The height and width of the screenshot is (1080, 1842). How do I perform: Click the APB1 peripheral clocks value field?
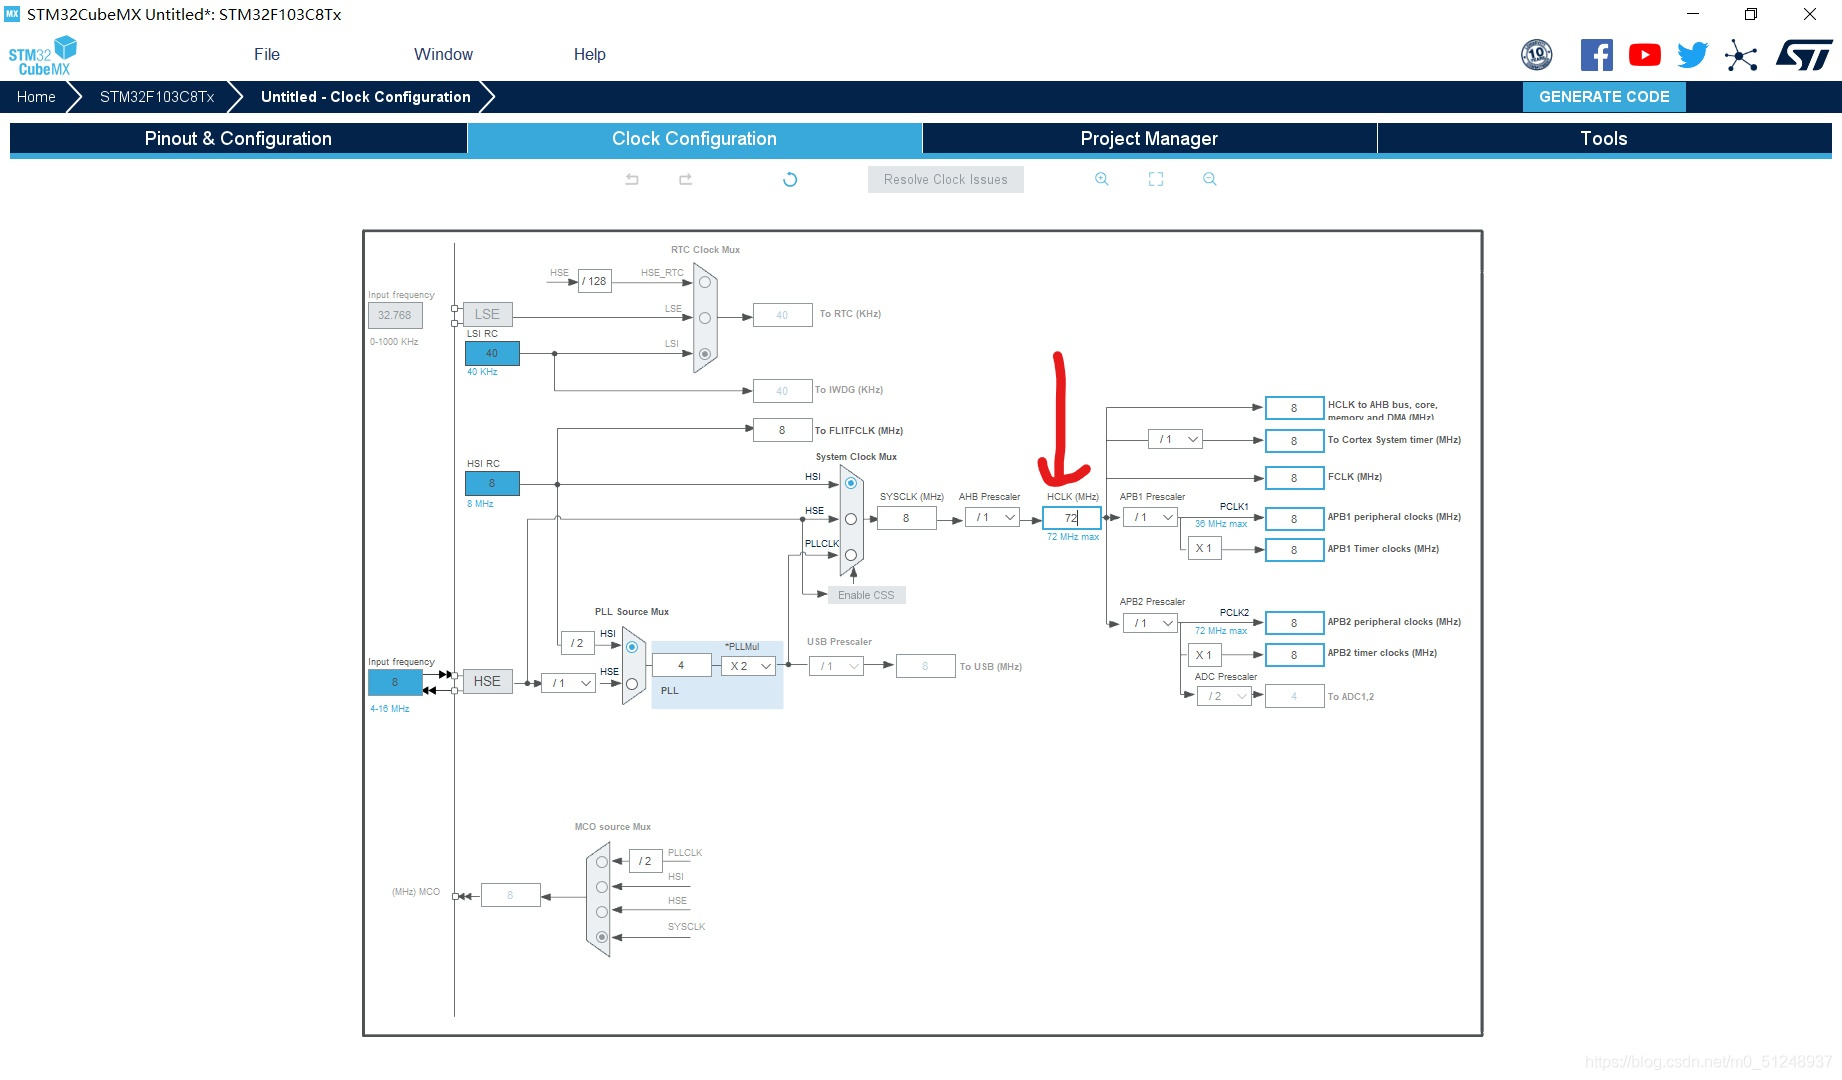(1294, 519)
